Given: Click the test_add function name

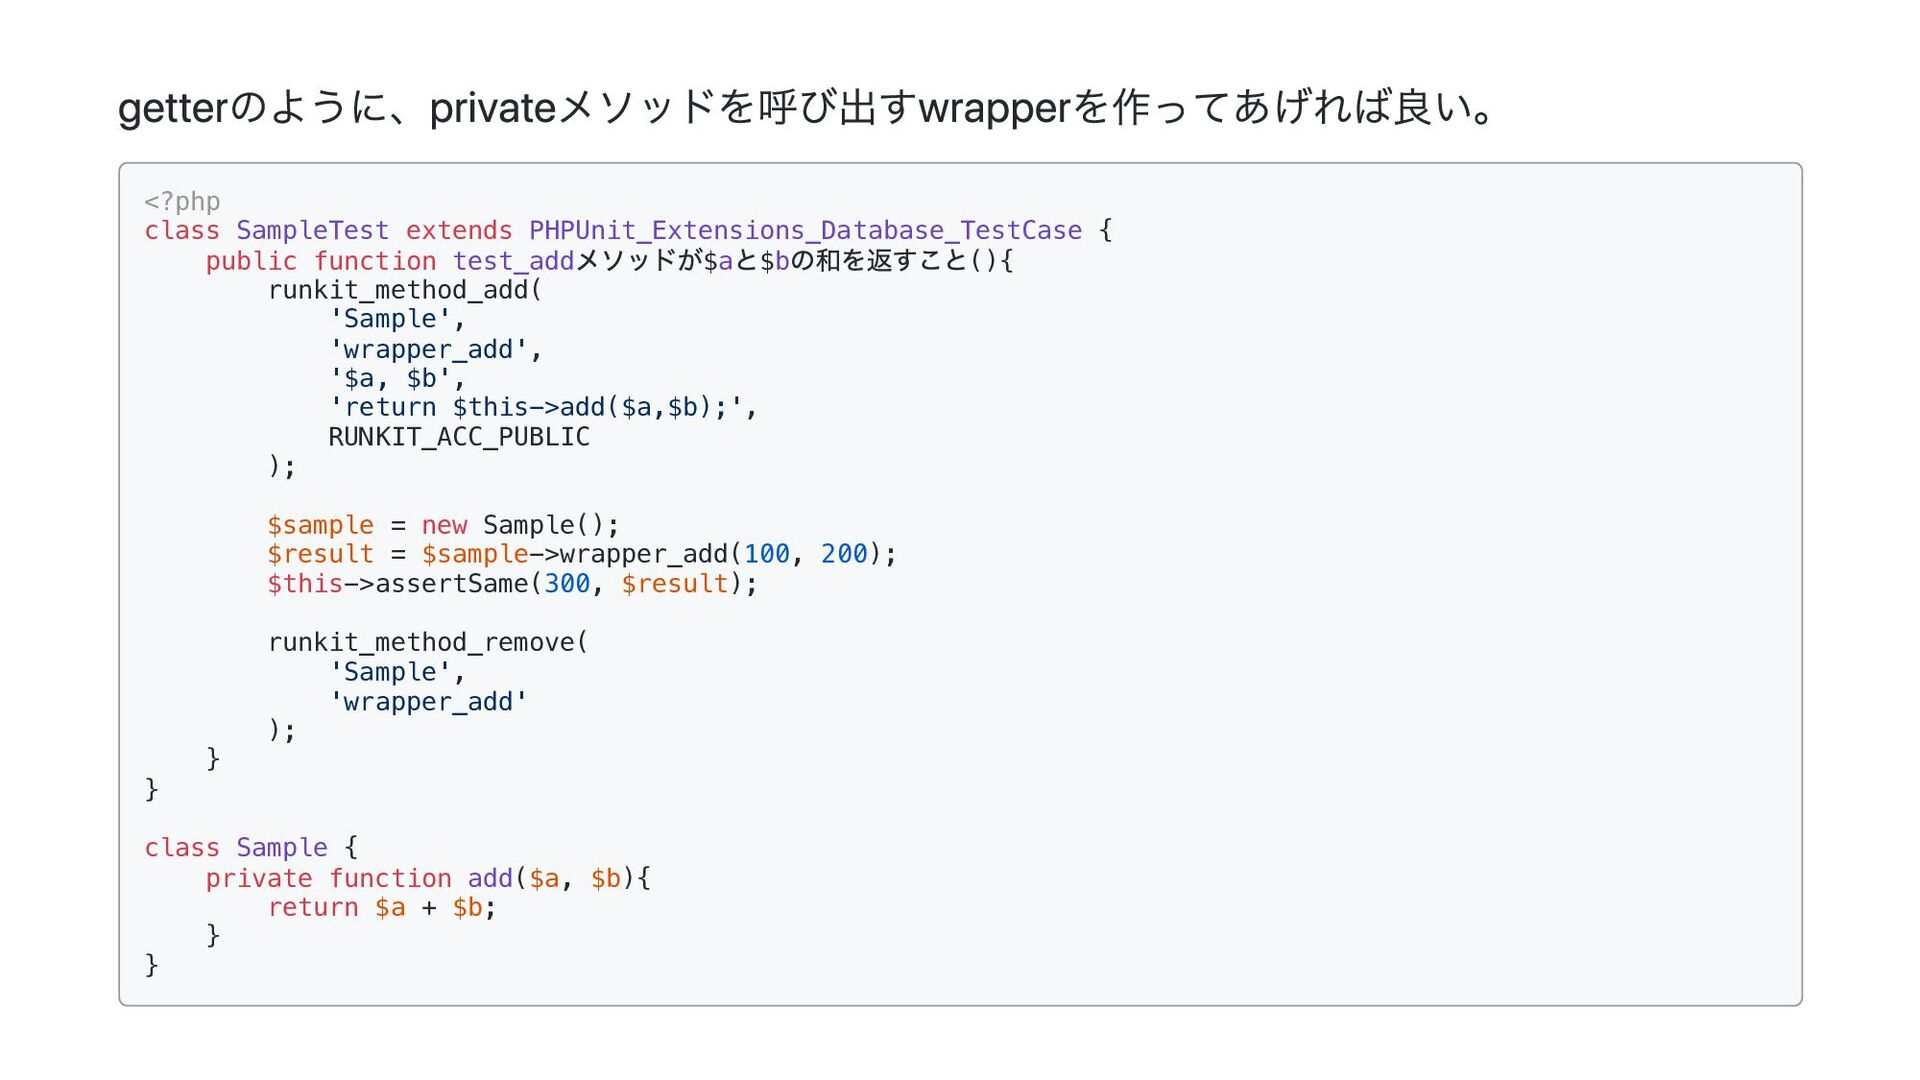Looking at the screenshot, I should pos(513,261).
